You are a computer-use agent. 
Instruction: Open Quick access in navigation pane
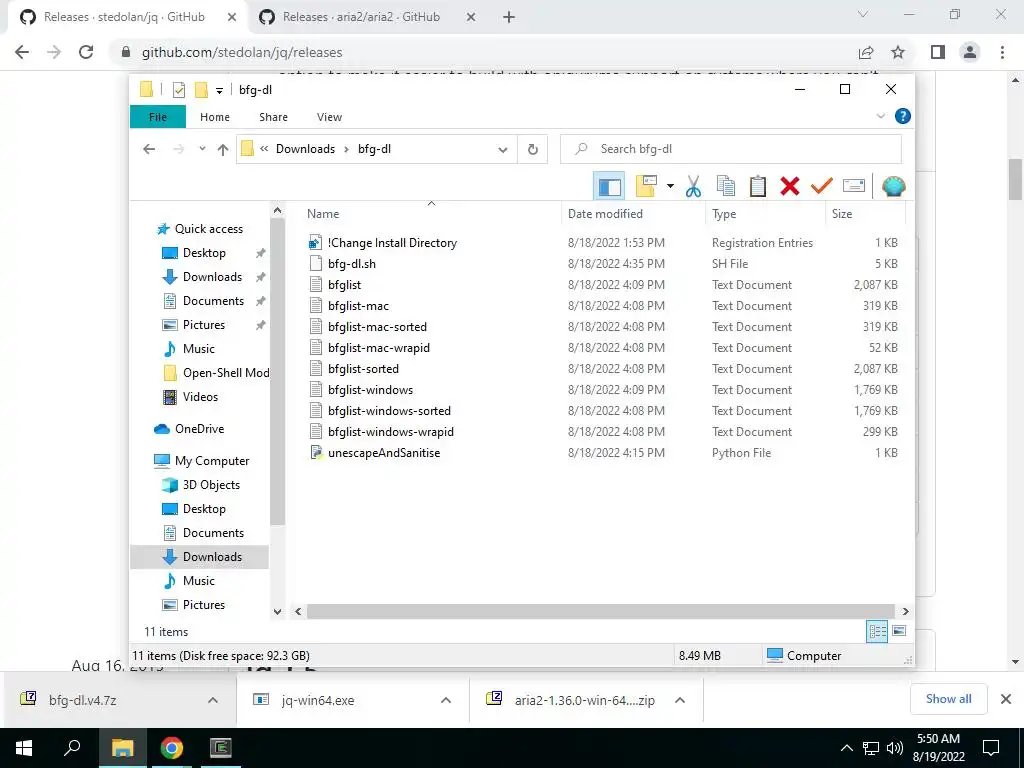[x=208, y=229]
